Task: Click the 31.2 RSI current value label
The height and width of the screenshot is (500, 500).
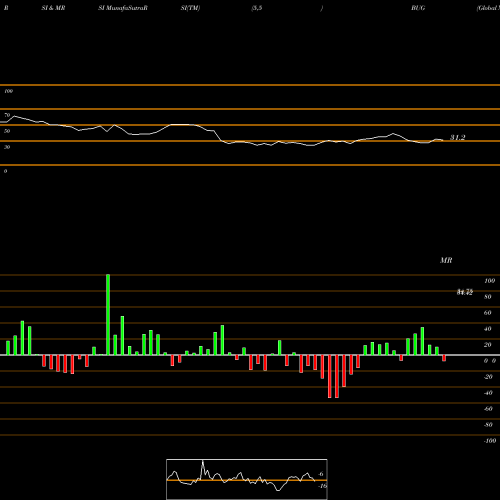Action: (x=457, y=137)
